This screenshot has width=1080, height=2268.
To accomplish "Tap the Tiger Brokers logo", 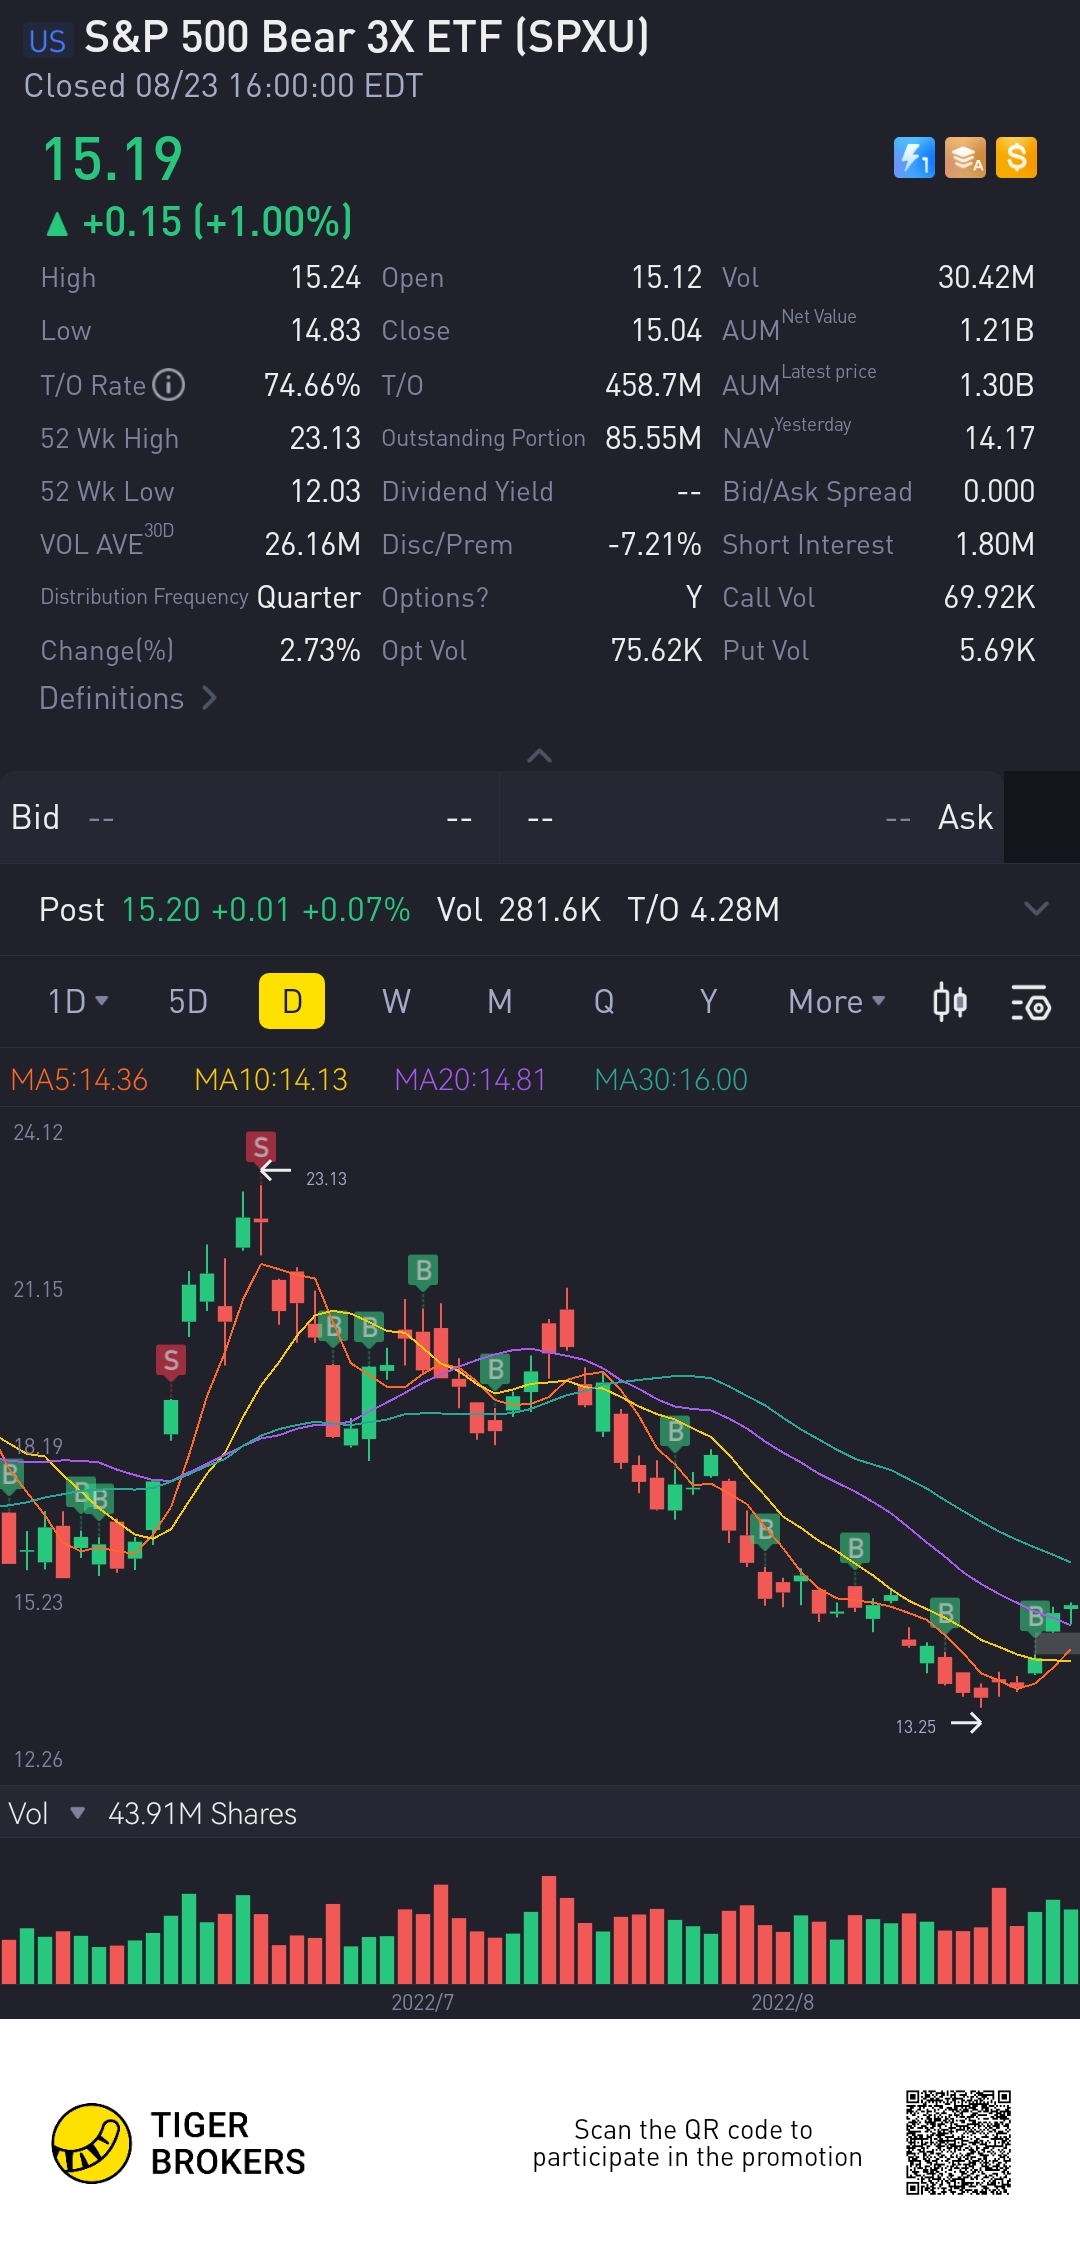I will click(178, 2143).
